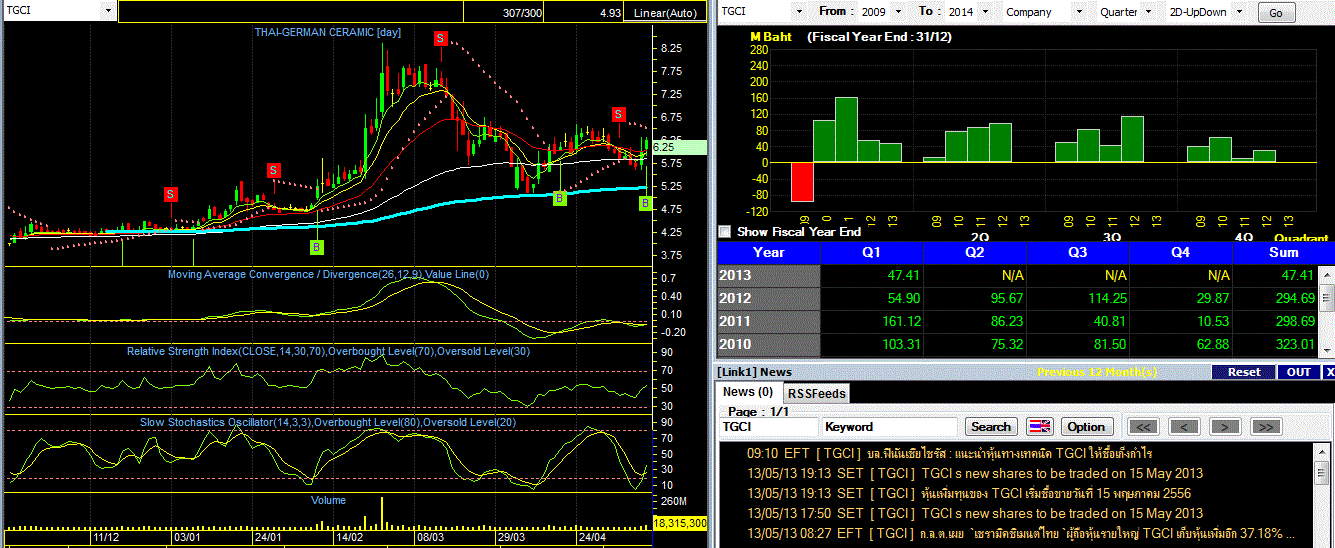Viewport: 1335px width, 548px height.
Task: Click the red 2009 Q1 loss bar
Action: tap(802, 182)
